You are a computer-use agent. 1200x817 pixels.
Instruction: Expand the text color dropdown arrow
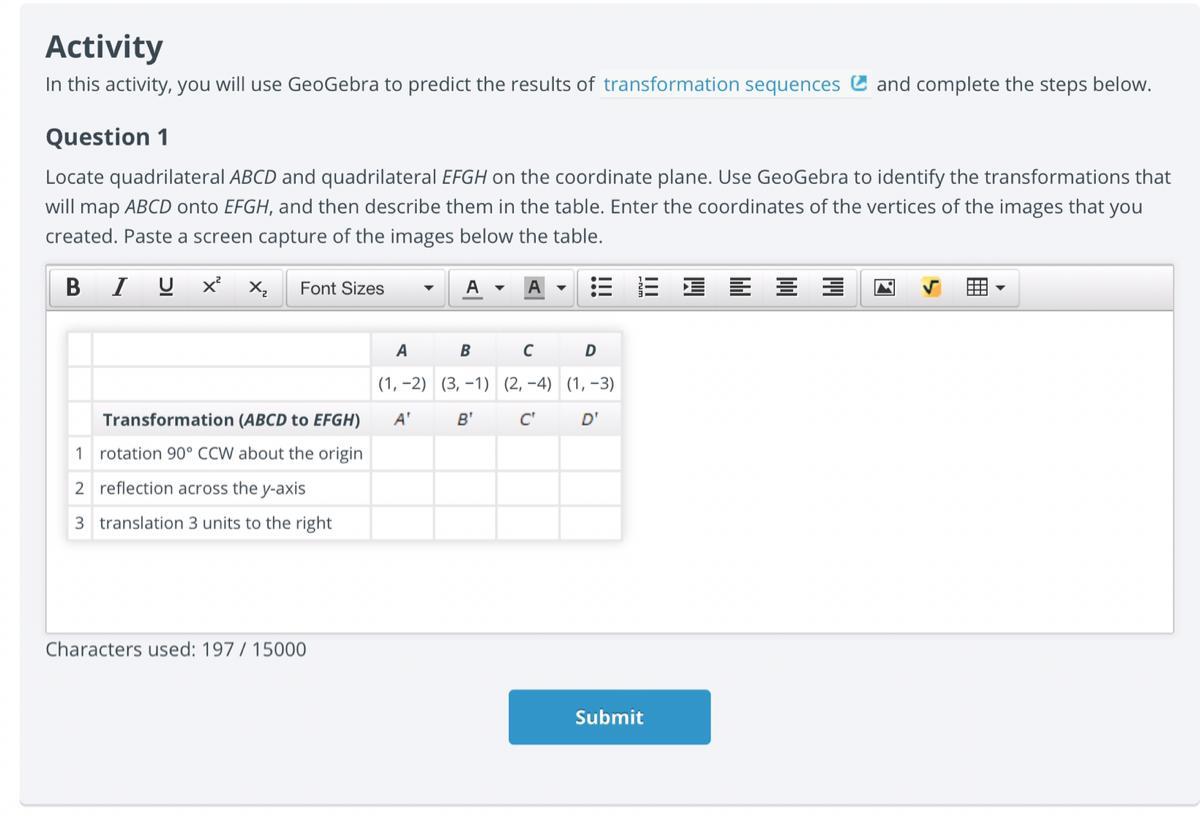[x=498, y=288]
